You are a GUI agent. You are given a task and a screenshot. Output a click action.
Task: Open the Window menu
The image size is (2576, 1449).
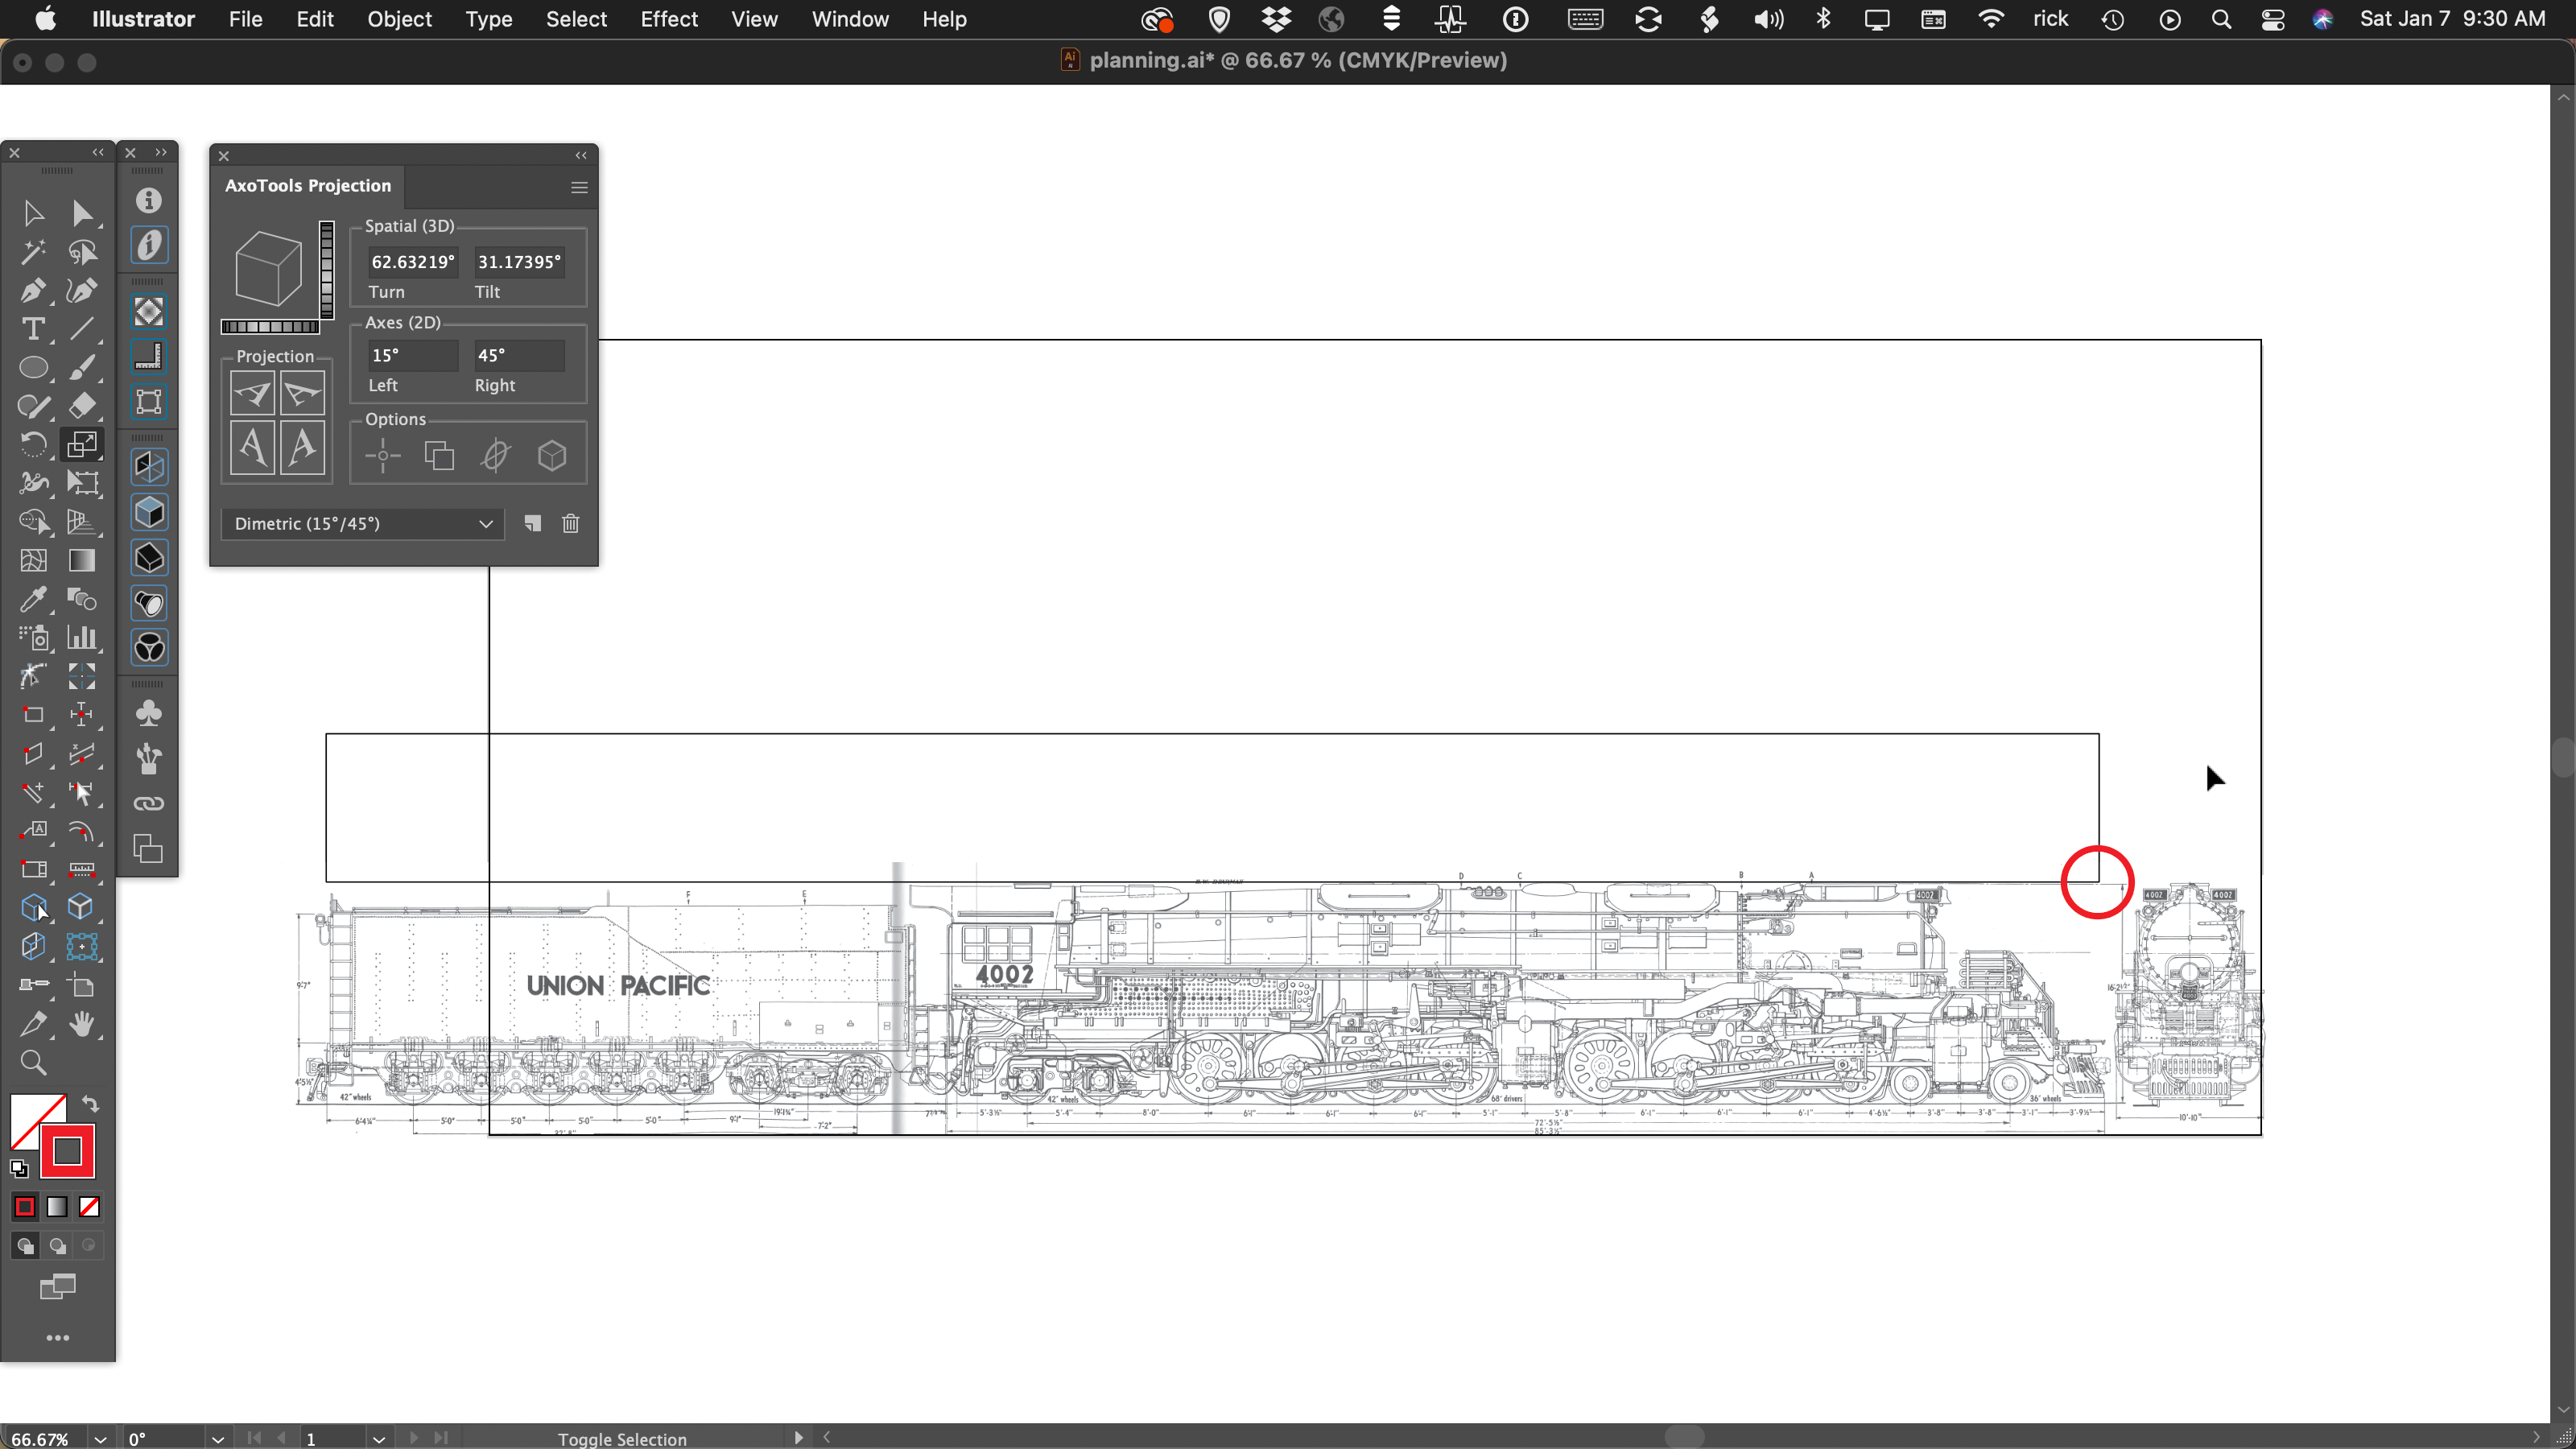click(850, 19)
